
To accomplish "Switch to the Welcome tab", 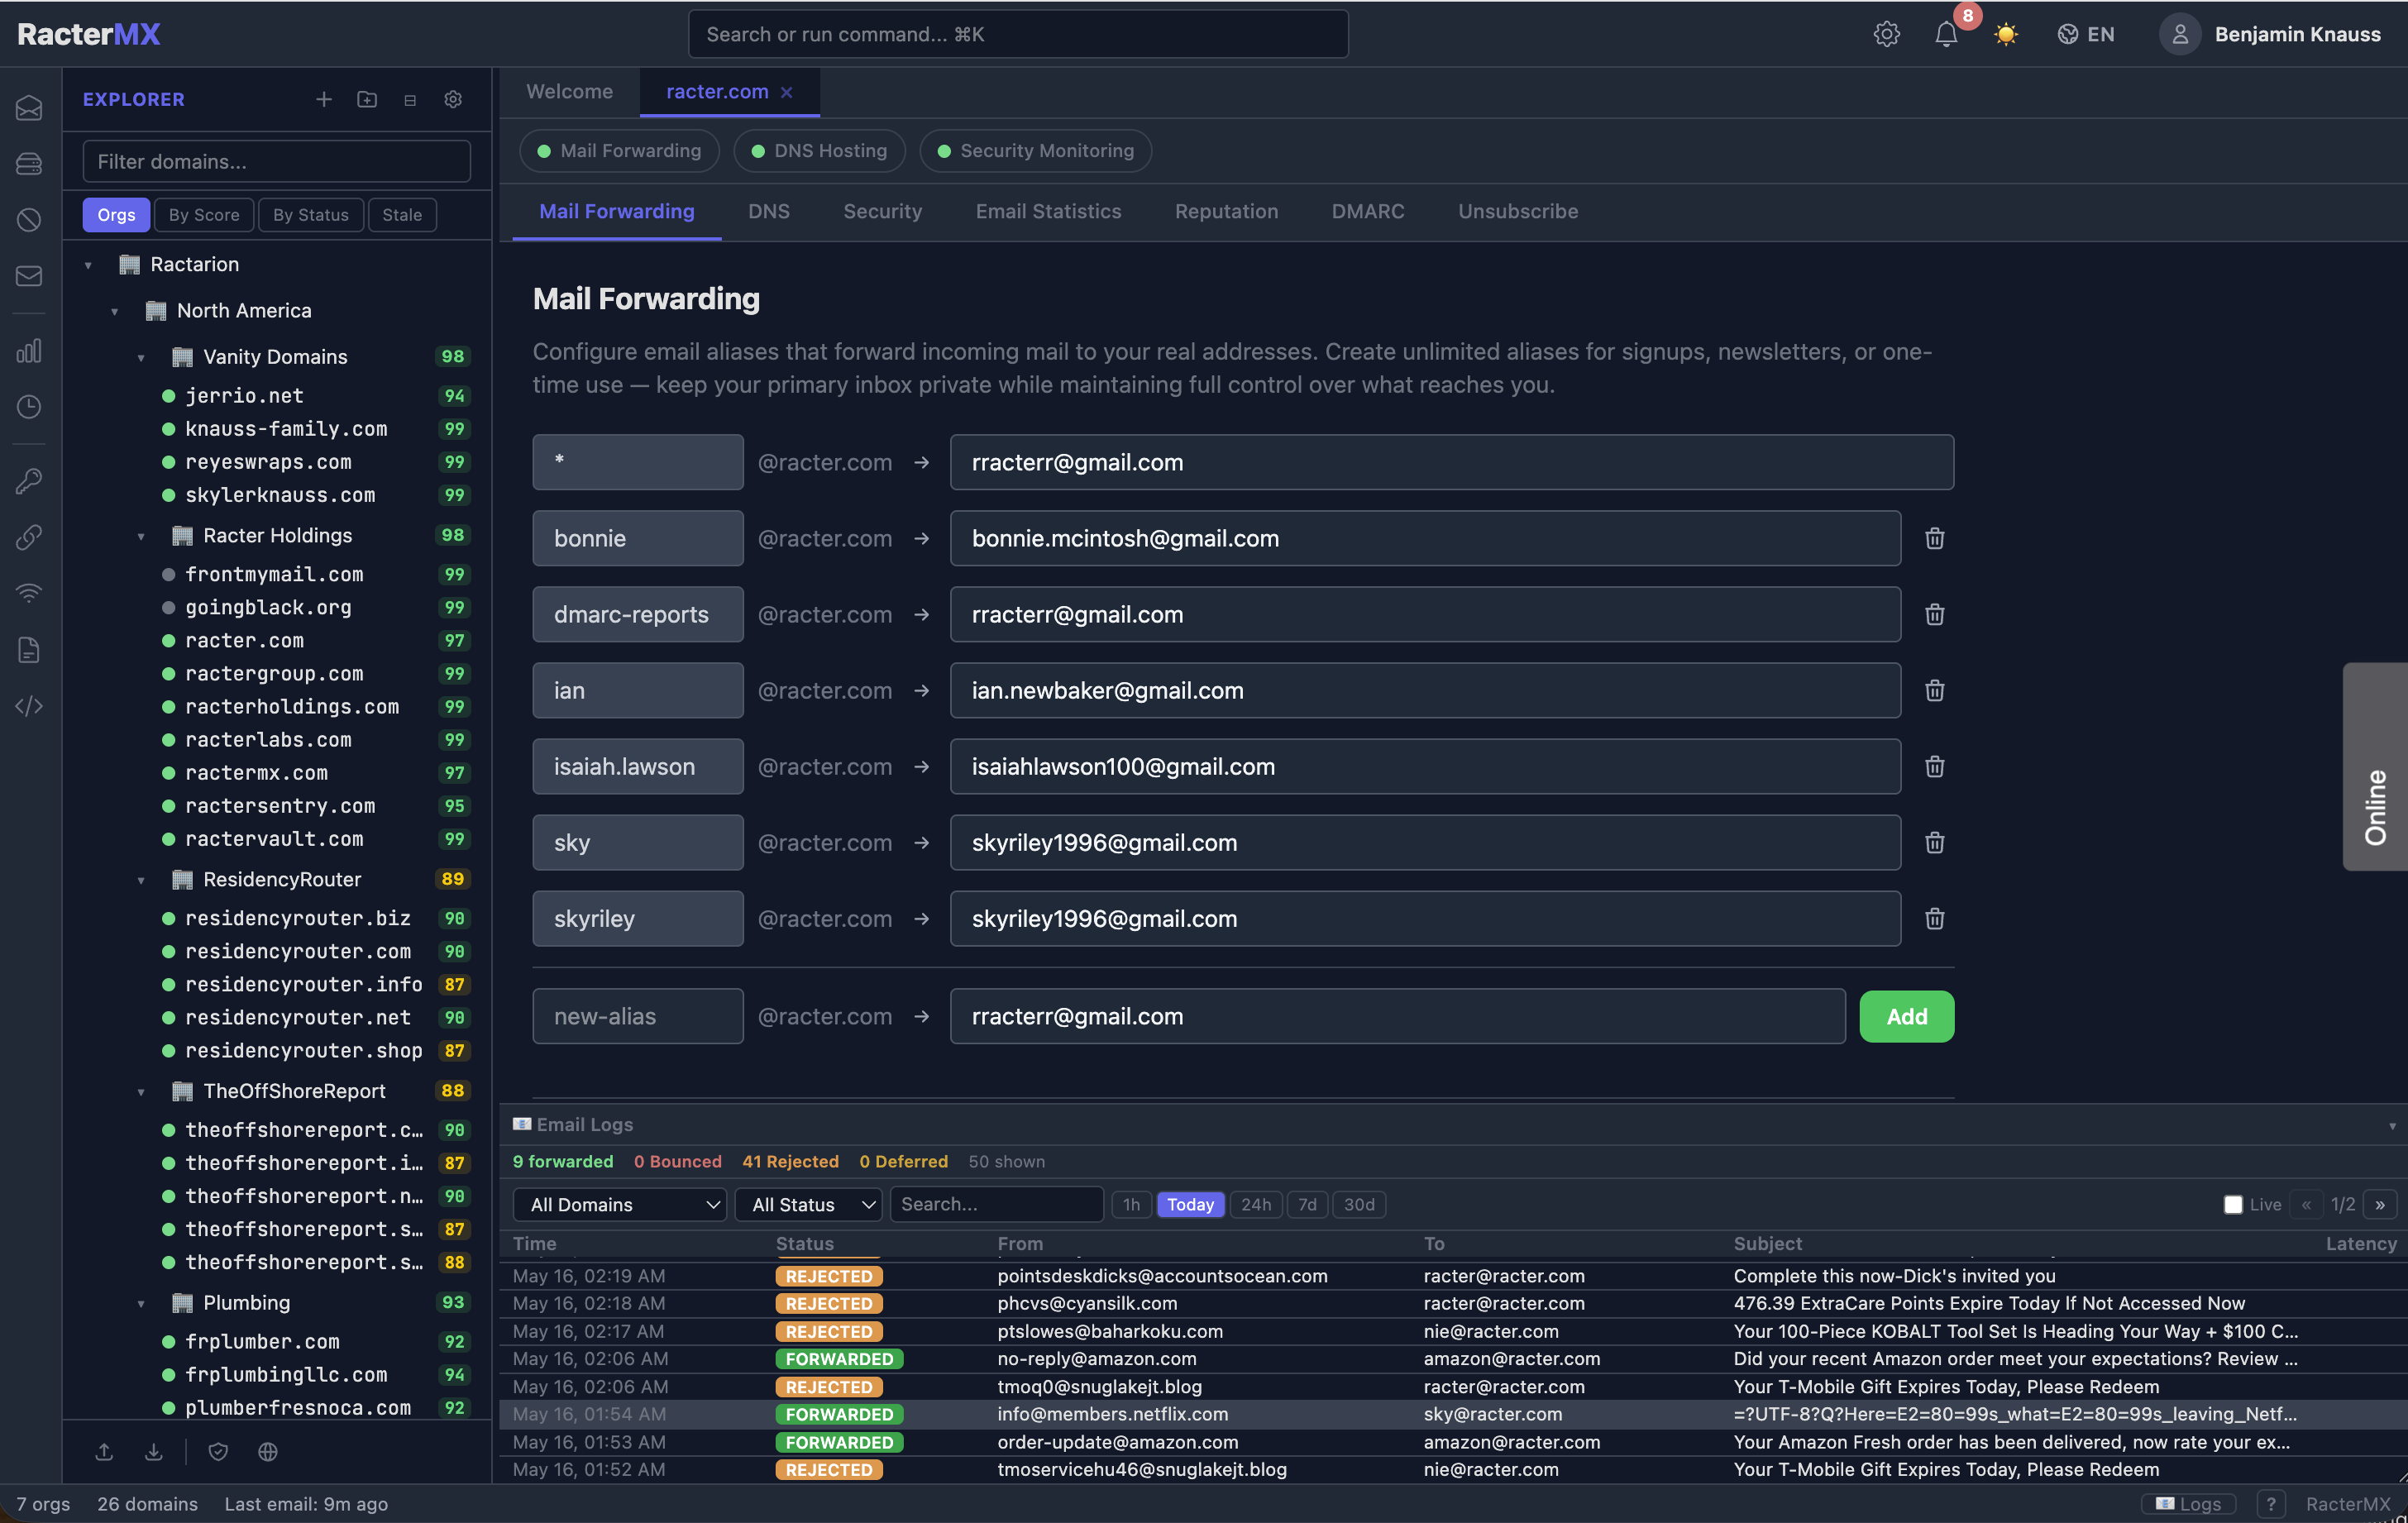I will click(x=569, y=91).
